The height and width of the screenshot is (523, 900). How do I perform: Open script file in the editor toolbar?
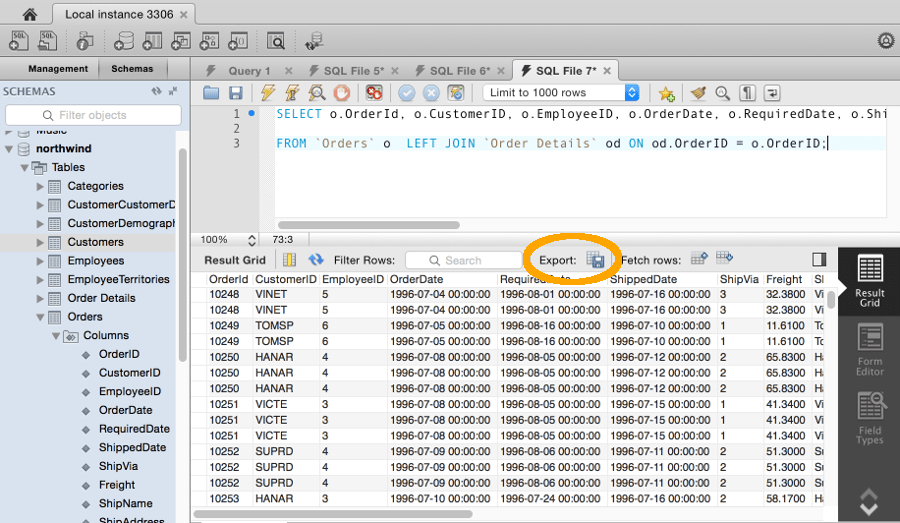[211, 92]
